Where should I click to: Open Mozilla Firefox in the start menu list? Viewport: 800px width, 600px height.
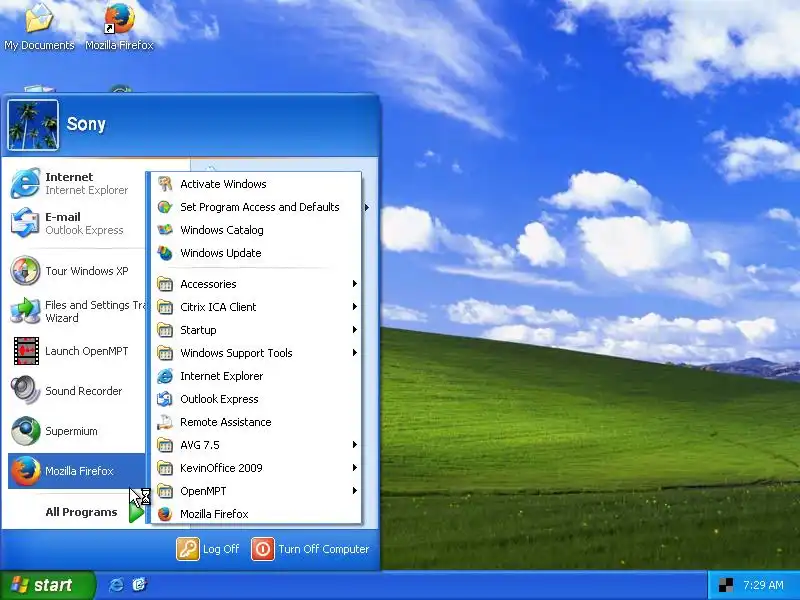point(77,471)
